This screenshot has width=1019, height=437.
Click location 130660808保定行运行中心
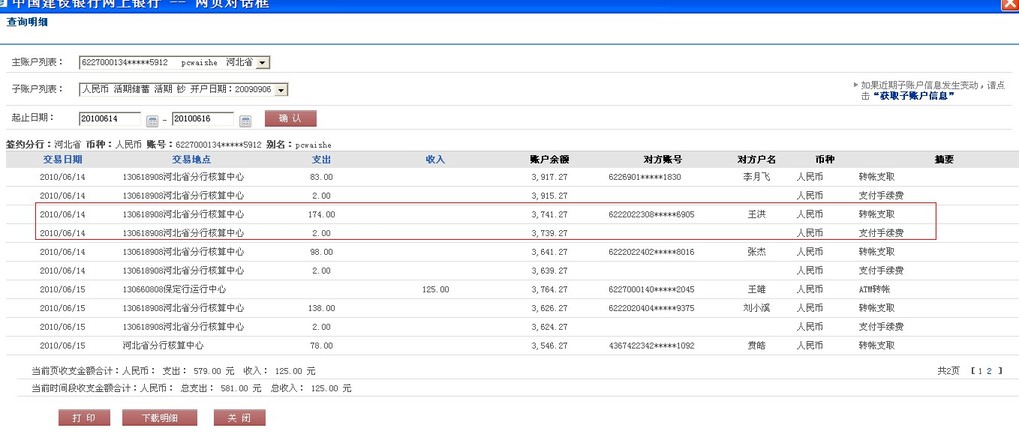(174, 289)
